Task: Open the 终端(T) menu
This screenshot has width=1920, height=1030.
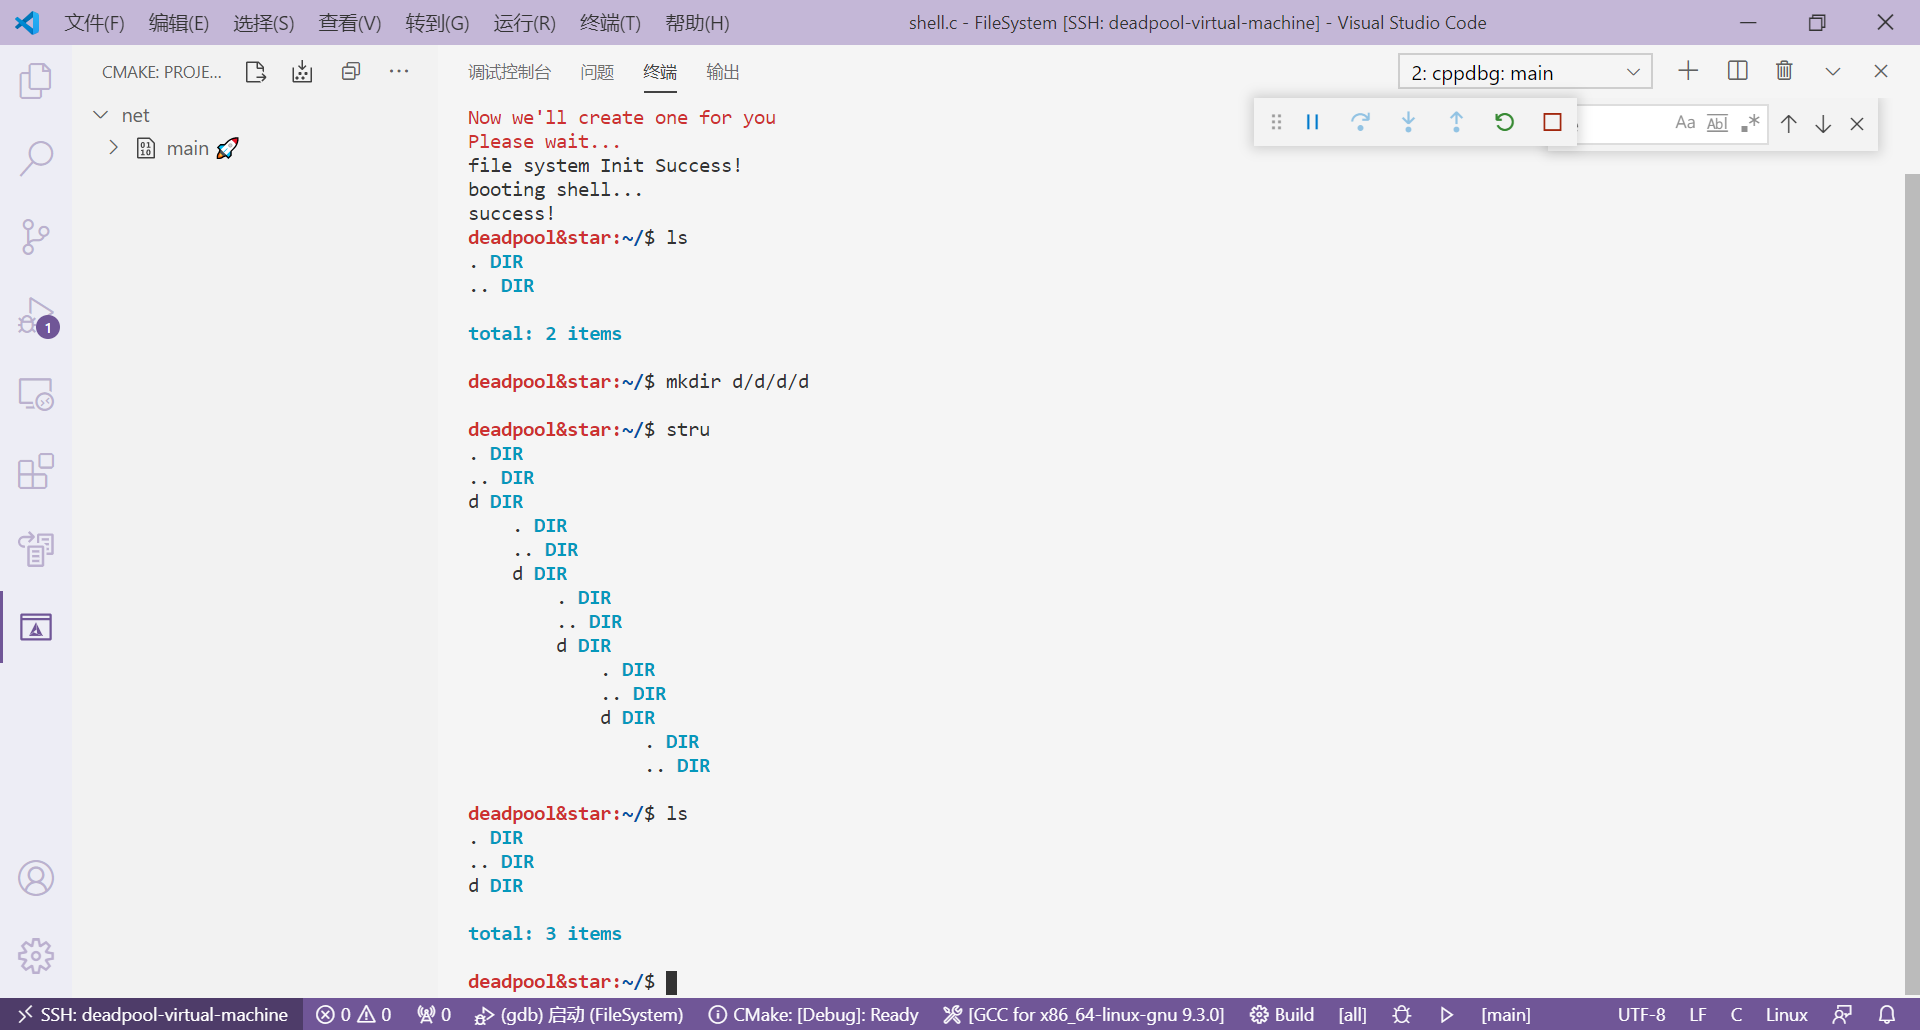Action: tap(610, 23)
